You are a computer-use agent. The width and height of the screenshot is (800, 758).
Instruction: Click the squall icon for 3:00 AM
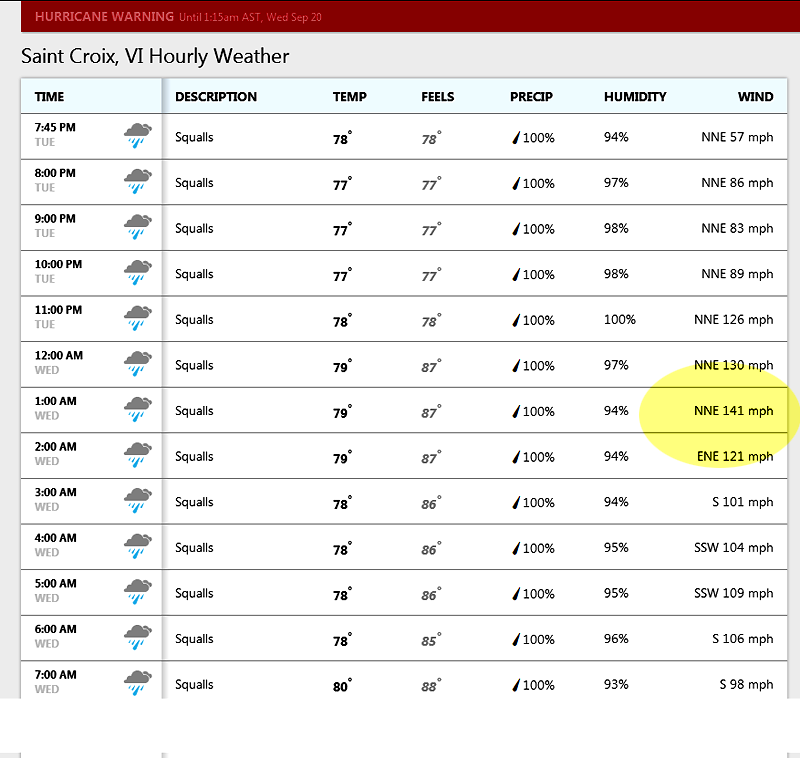pos(138,500)
